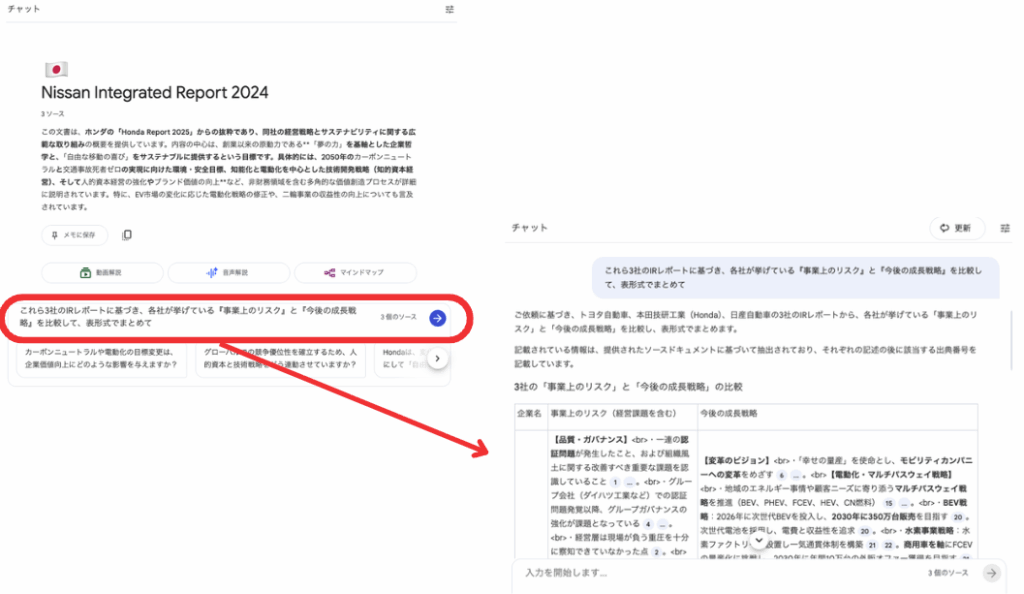Open the 動画解説 video overview

pos(102,273)
